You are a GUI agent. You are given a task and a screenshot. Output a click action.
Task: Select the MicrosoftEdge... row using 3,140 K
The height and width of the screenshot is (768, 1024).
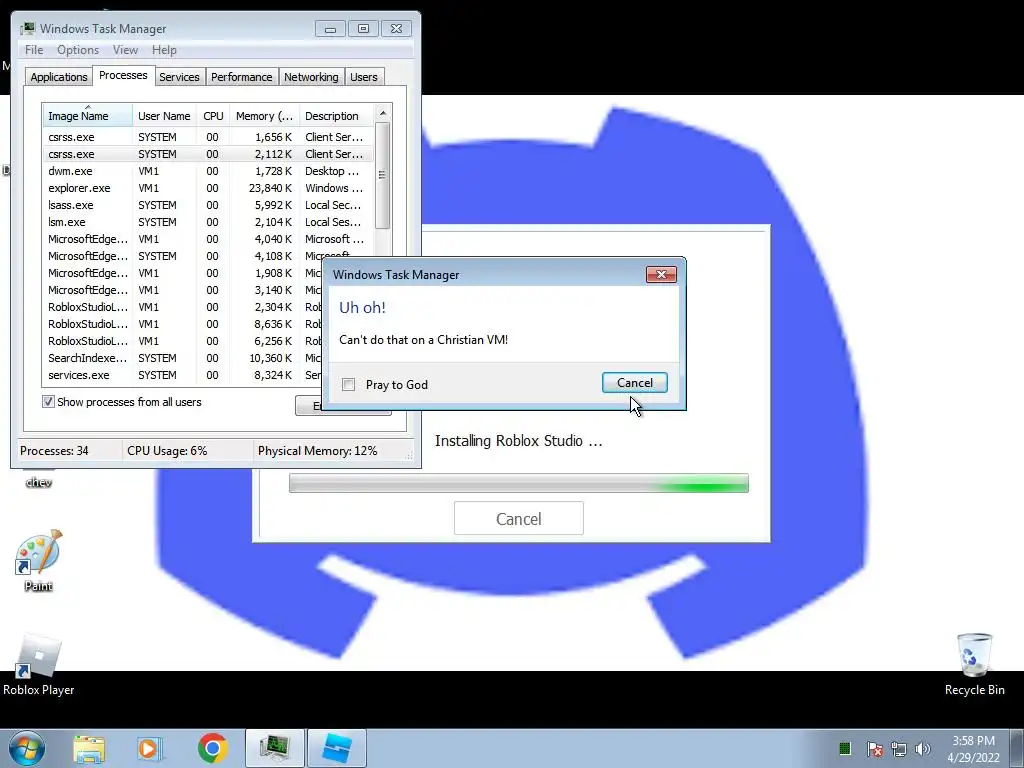[183, 290]
